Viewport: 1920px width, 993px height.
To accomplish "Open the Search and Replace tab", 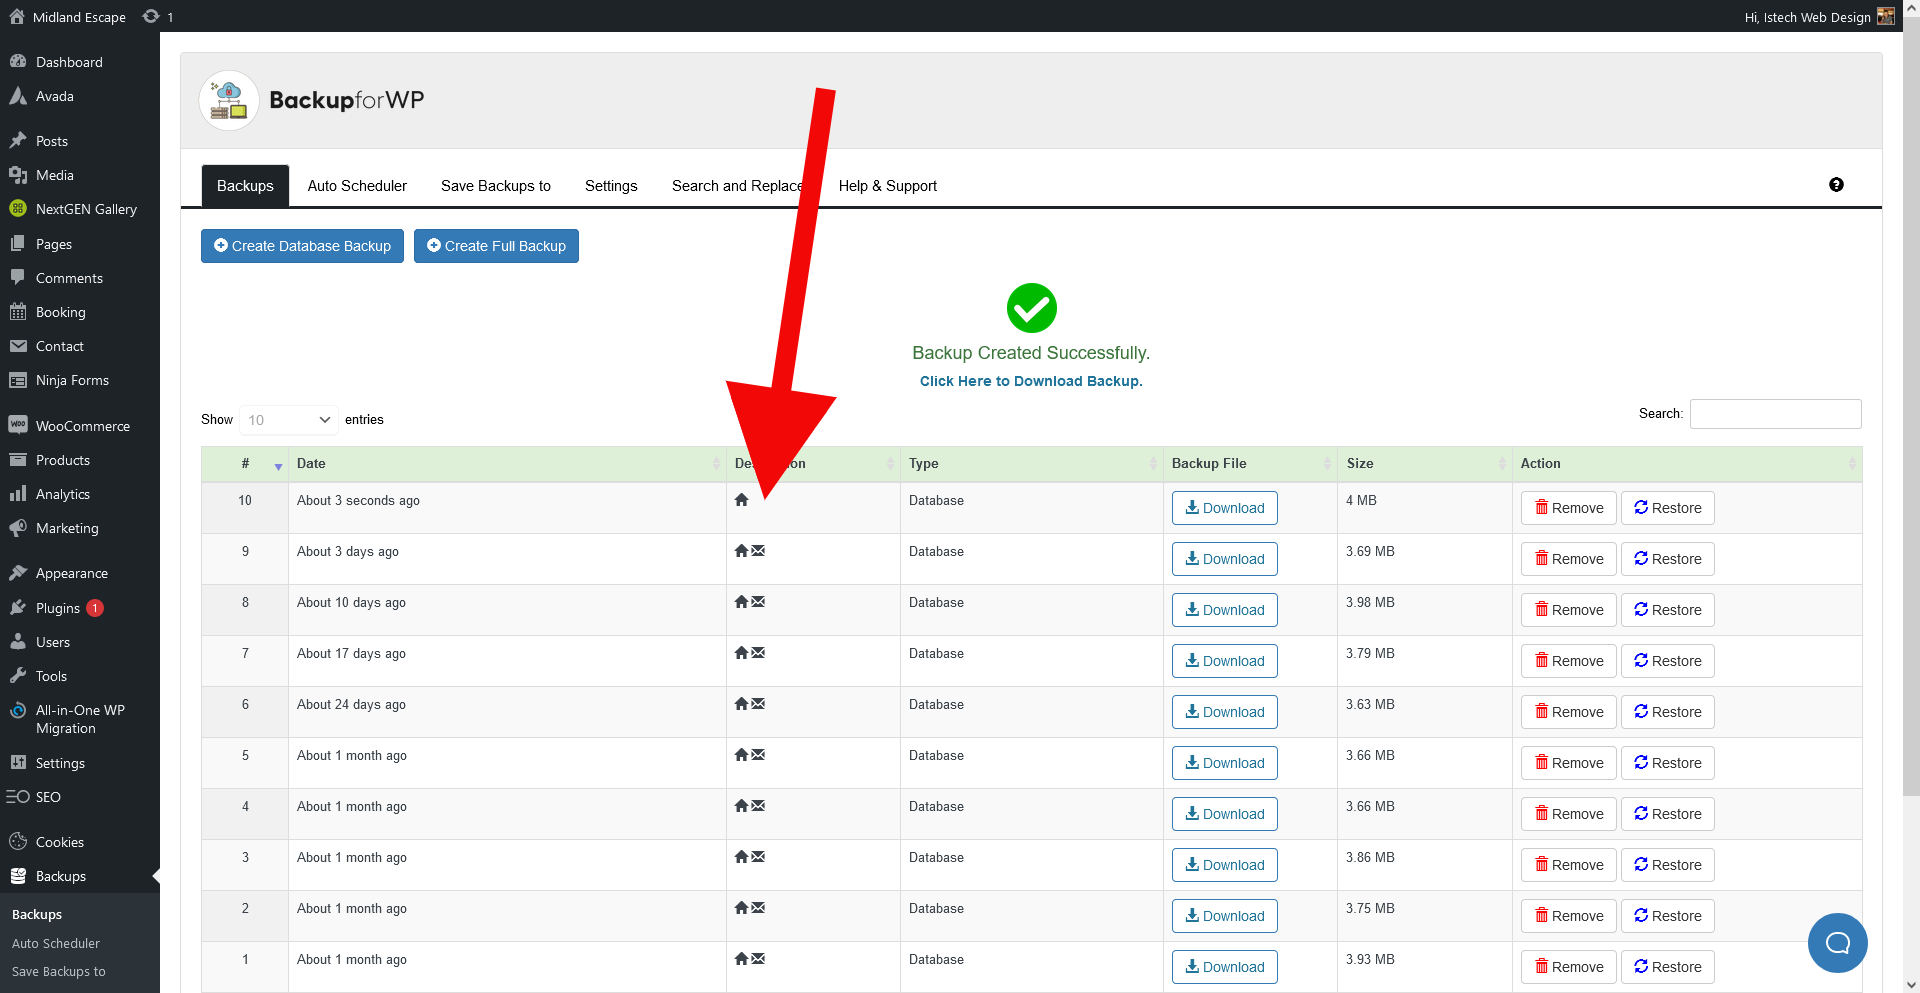I will (x=737, y=186).
